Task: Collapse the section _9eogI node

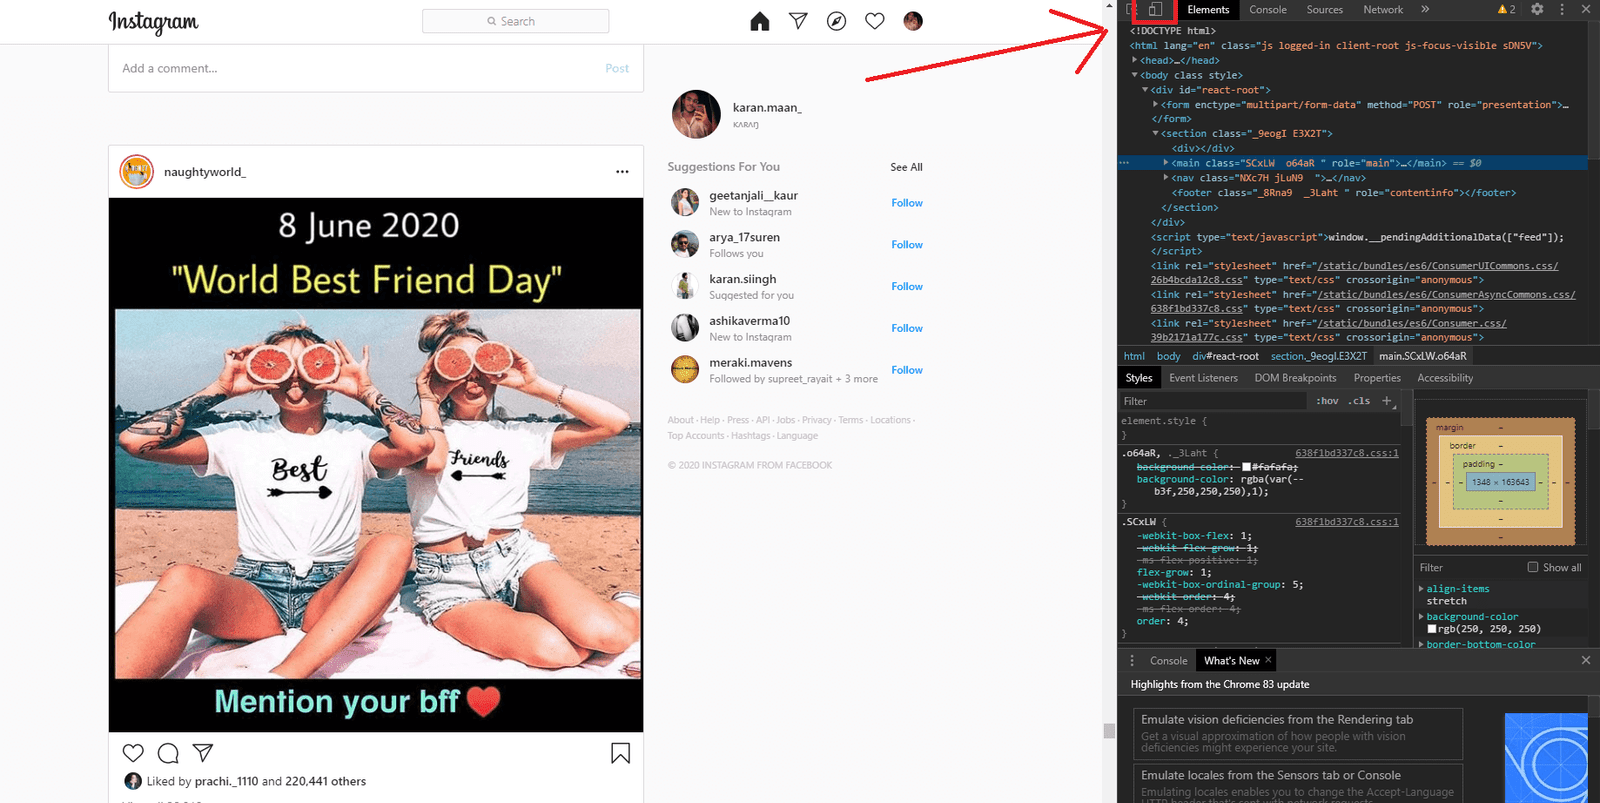Action: coord(1155,133)
